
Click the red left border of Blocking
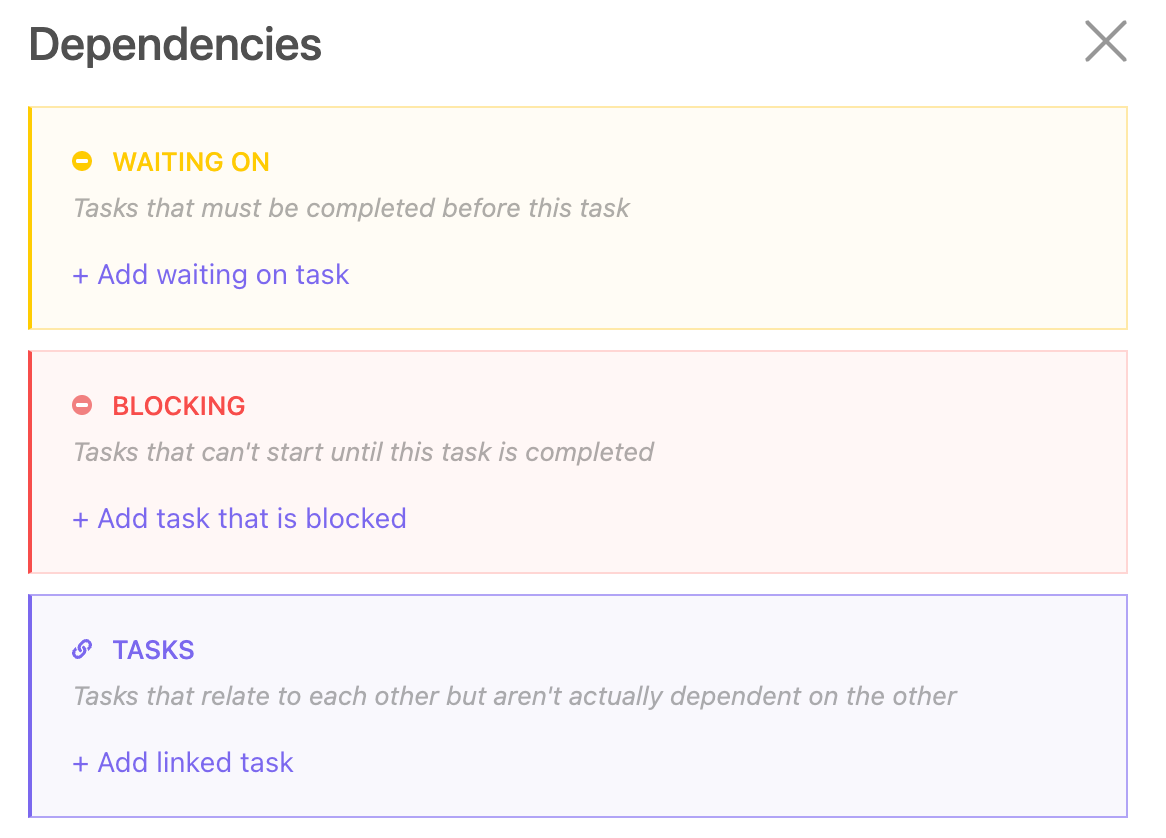coord(30,462)
